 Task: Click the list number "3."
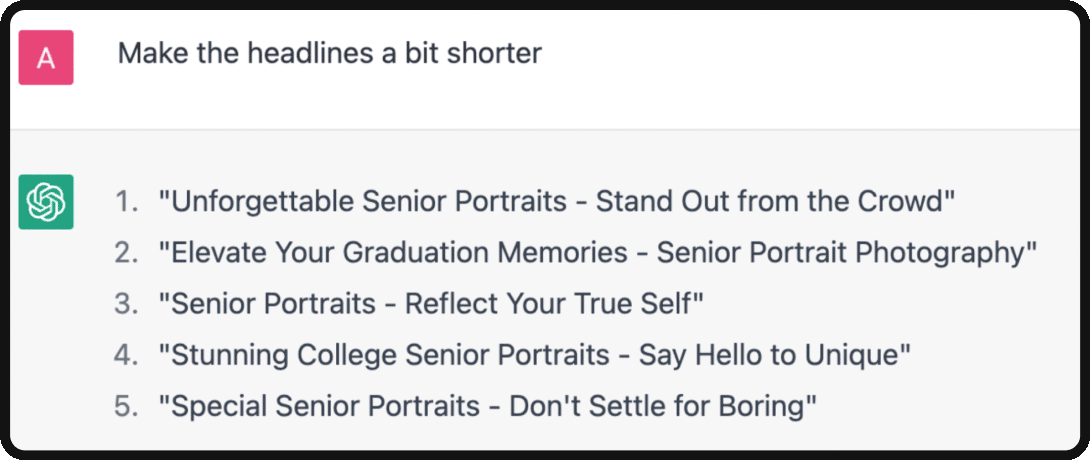[x=127, y=305]
